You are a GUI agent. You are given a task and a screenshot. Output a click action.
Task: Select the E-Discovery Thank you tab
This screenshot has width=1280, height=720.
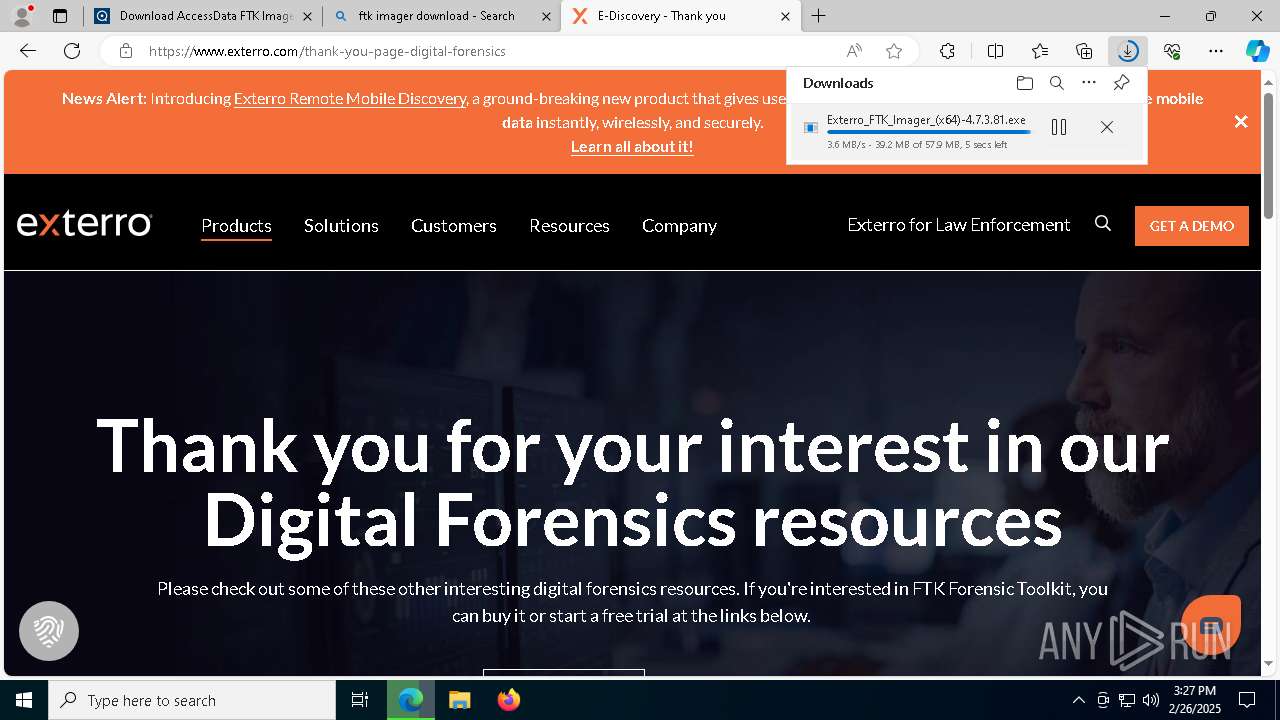point(680,16)
